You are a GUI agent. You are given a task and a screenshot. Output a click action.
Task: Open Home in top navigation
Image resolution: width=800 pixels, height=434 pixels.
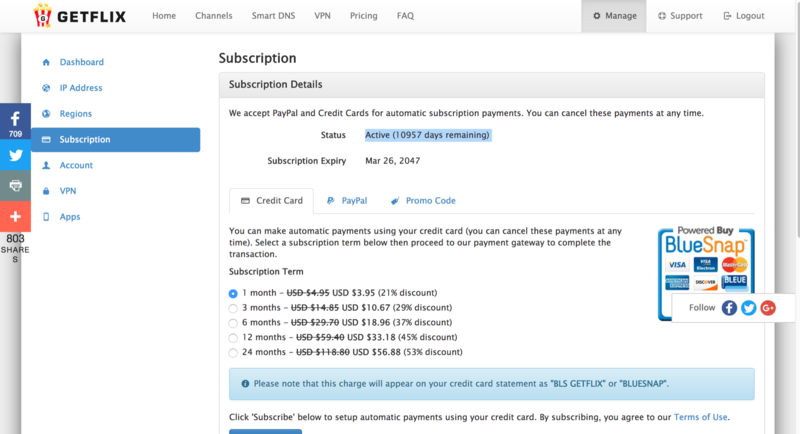pyautogui.click(x=164, y=16)
